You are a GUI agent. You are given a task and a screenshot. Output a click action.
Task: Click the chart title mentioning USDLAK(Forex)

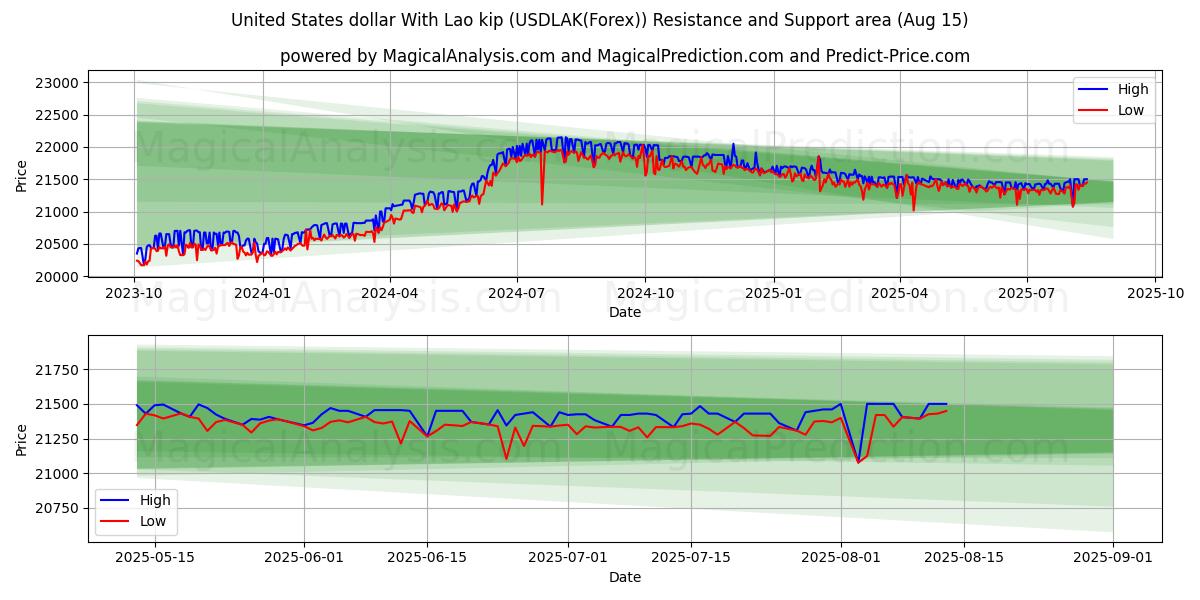599,20
